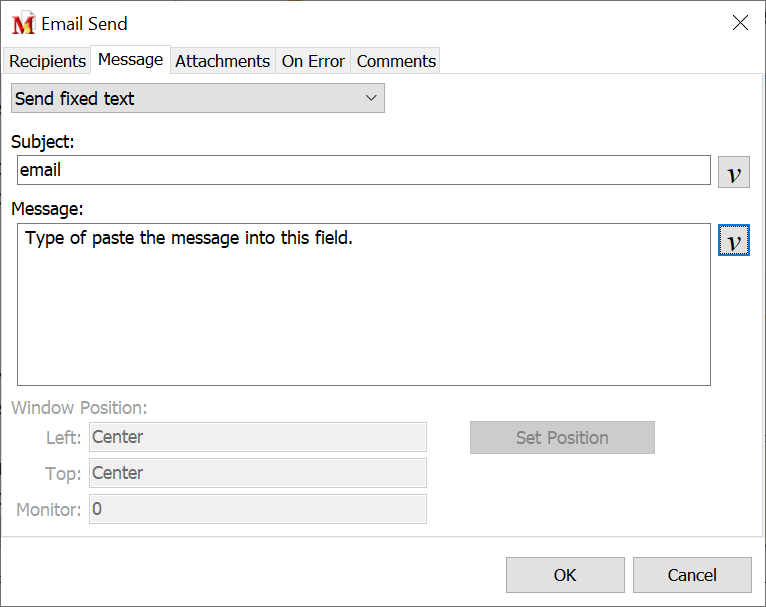This screenshot has height=607, width=766.
Task: Click the Left window position field
Action: (x=258, y=437)
